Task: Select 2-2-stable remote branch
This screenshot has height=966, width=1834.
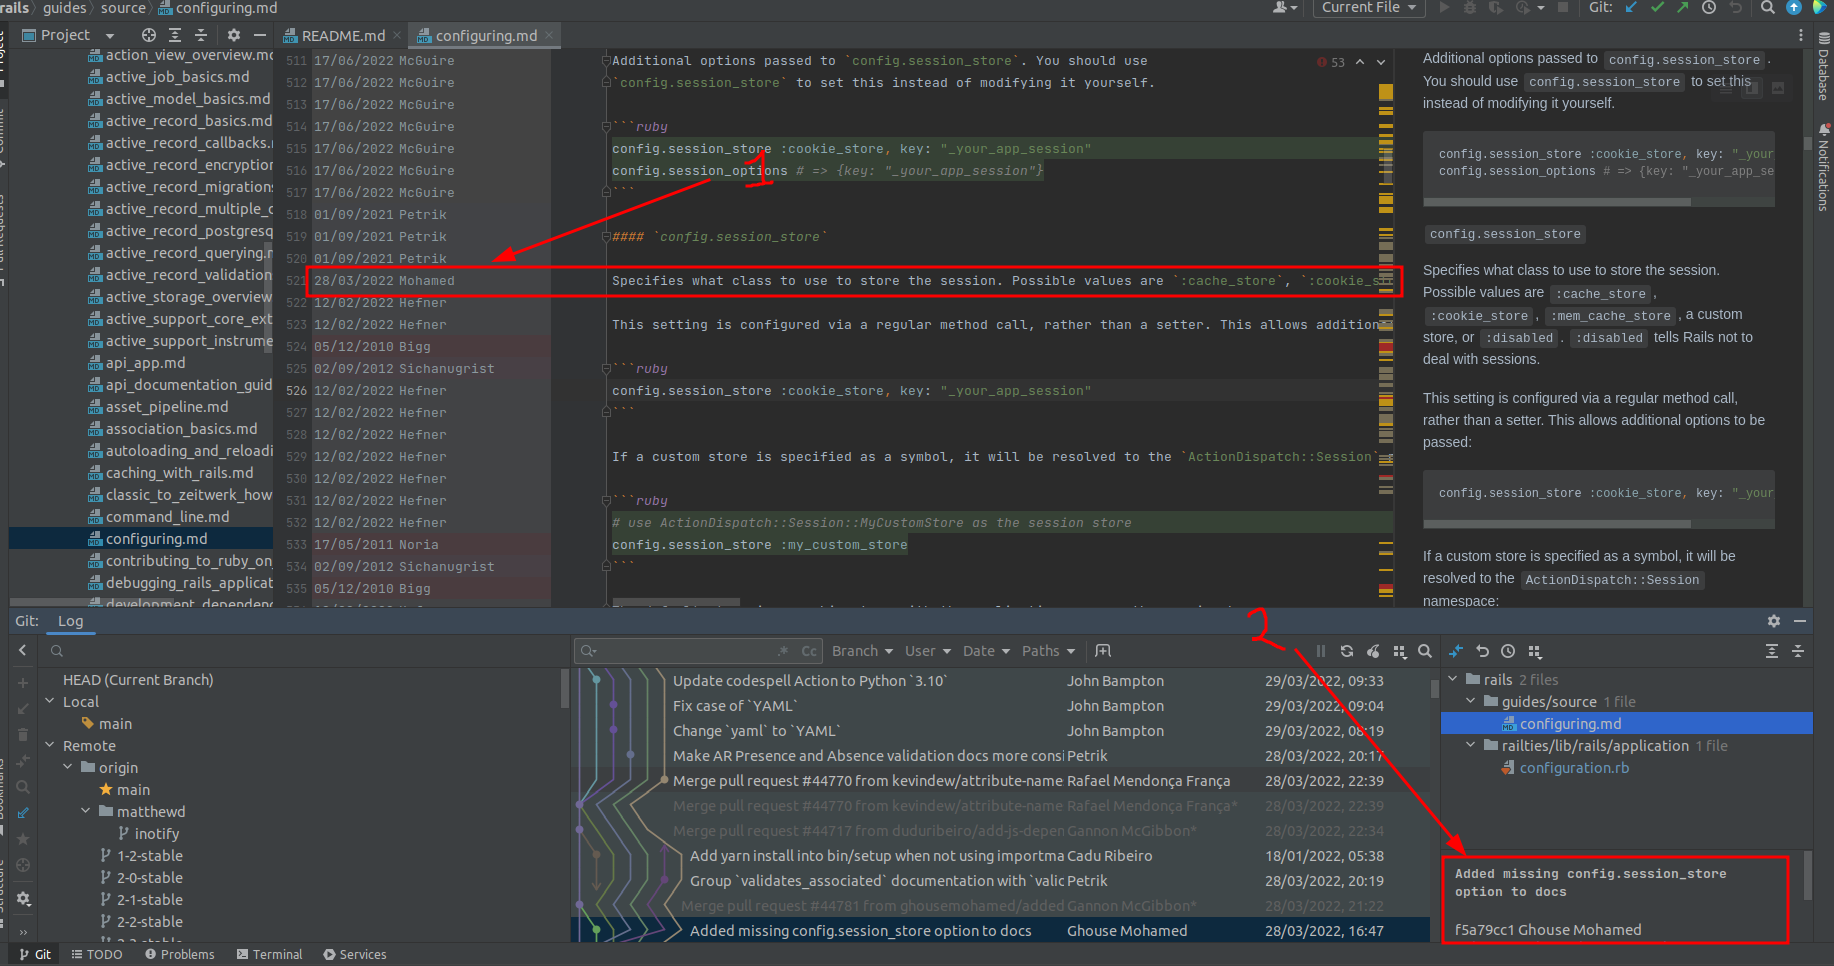Action: pos(150,921)
